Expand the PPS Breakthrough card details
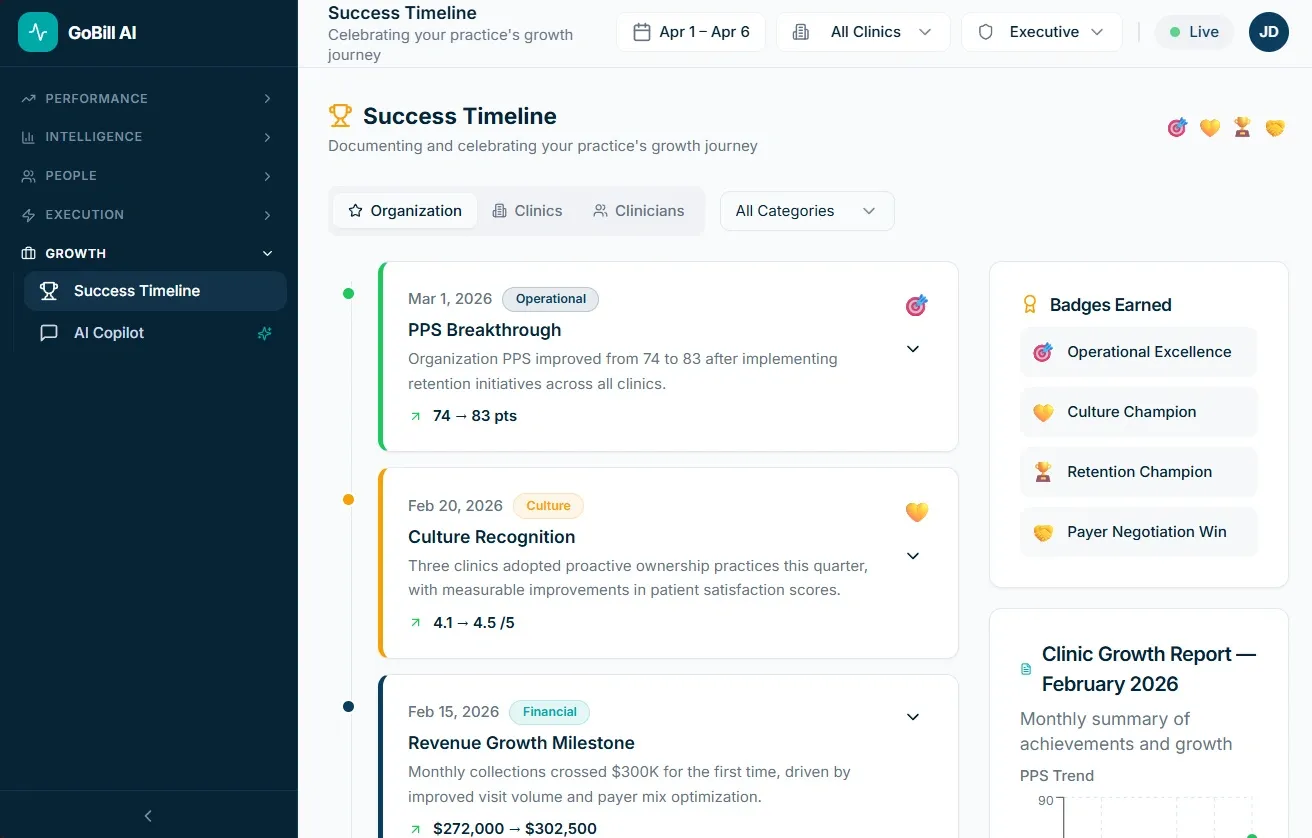 [x=913, y=349]
